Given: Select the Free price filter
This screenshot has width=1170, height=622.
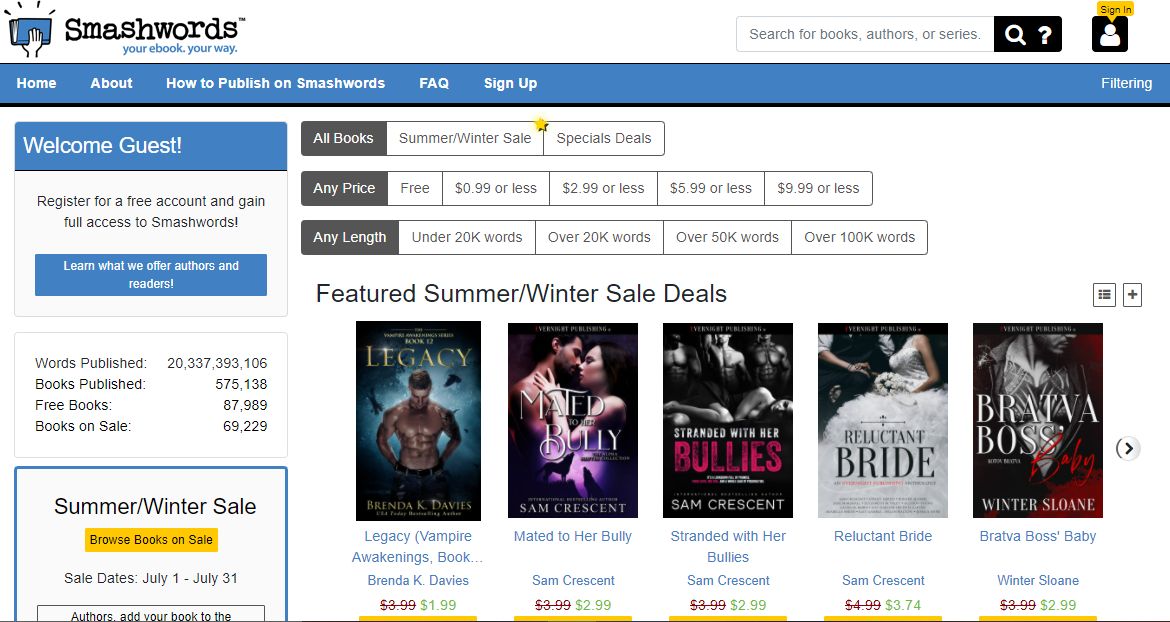Looking at the screenshot, I should click(x=415, y=188).
